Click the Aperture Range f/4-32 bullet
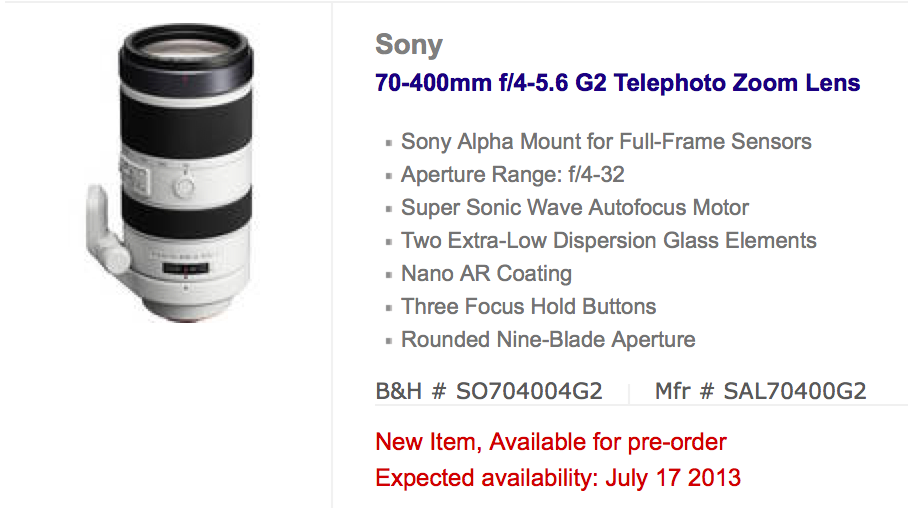908x508 pixels. [x=512, y=174]
